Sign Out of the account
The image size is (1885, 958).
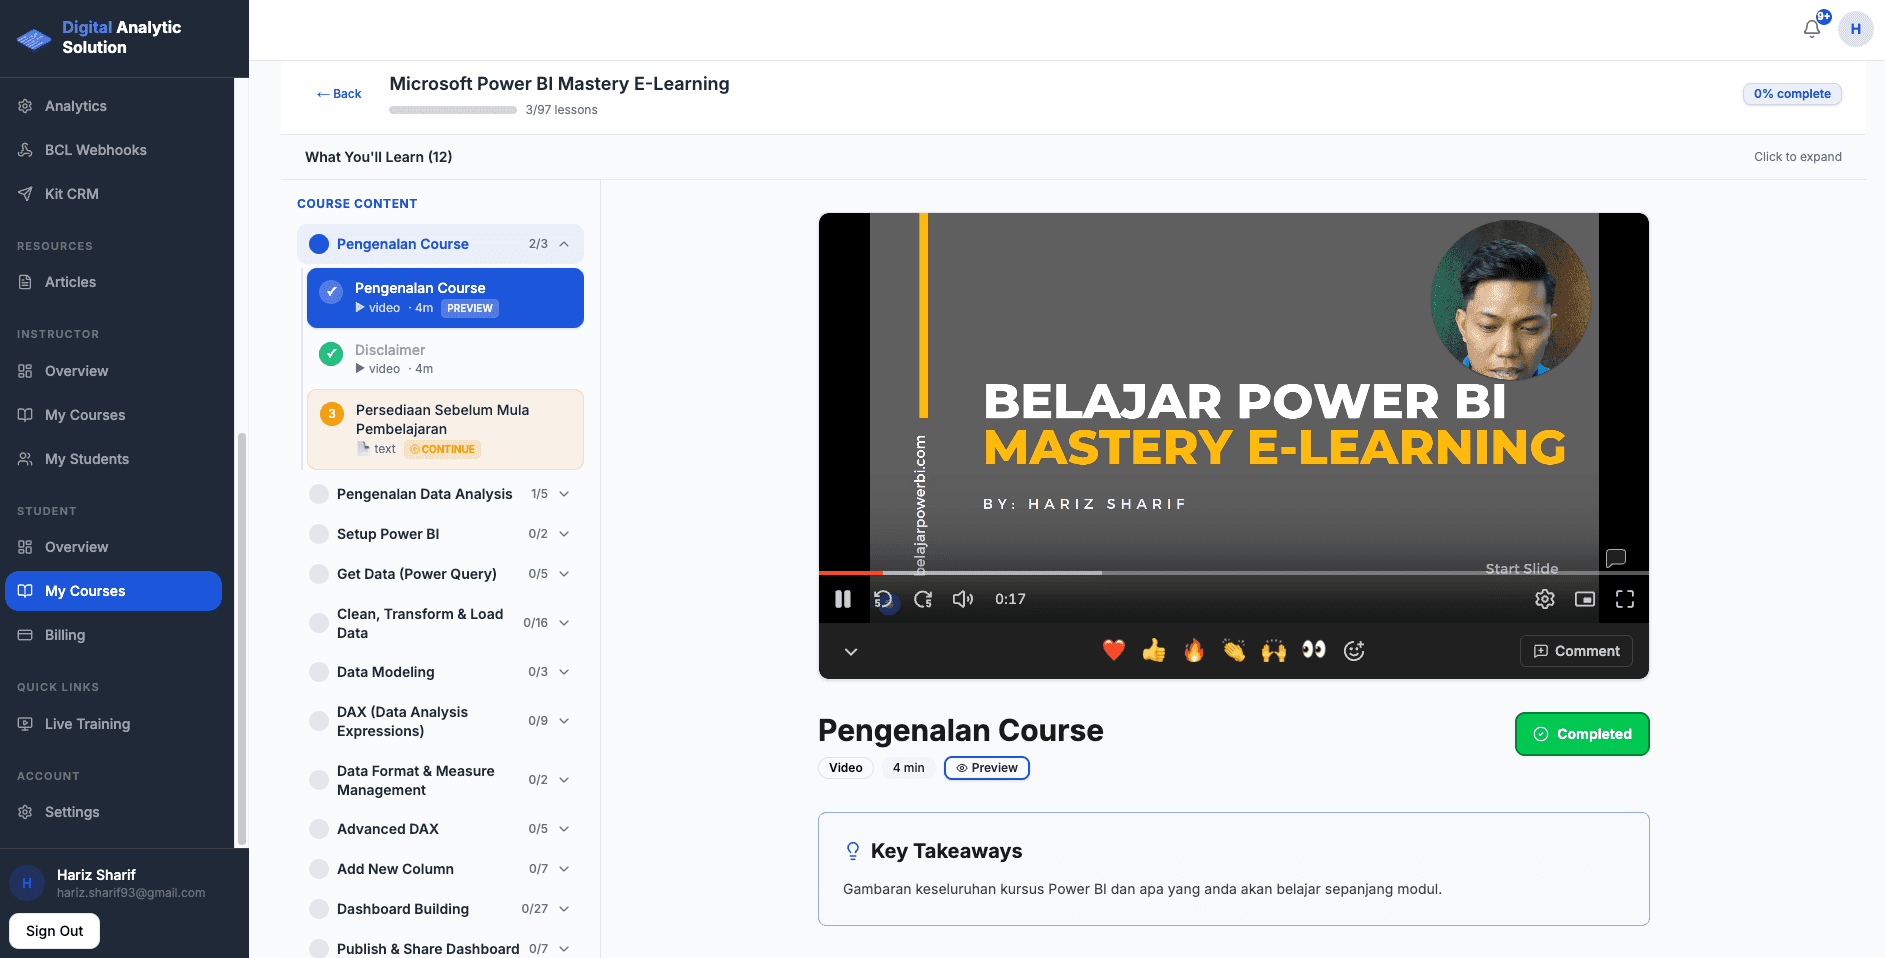[x=55, y=931]
